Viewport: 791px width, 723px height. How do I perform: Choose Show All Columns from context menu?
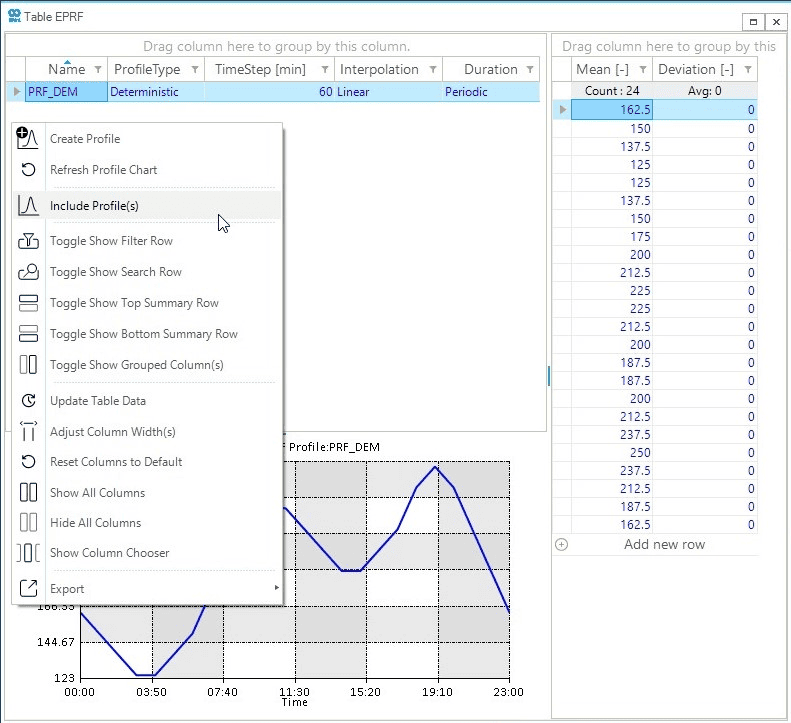[97, 493]
